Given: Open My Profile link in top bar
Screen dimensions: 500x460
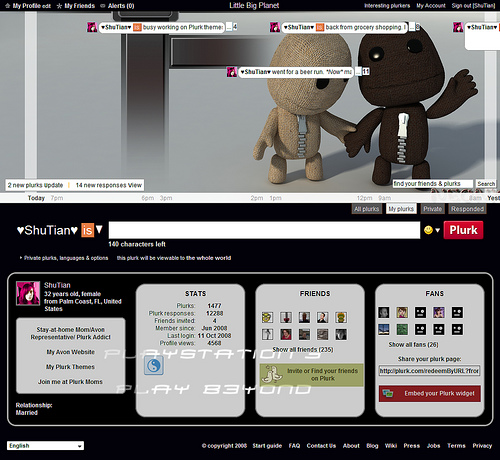Looking at the screenshot, I should [28, 6].
